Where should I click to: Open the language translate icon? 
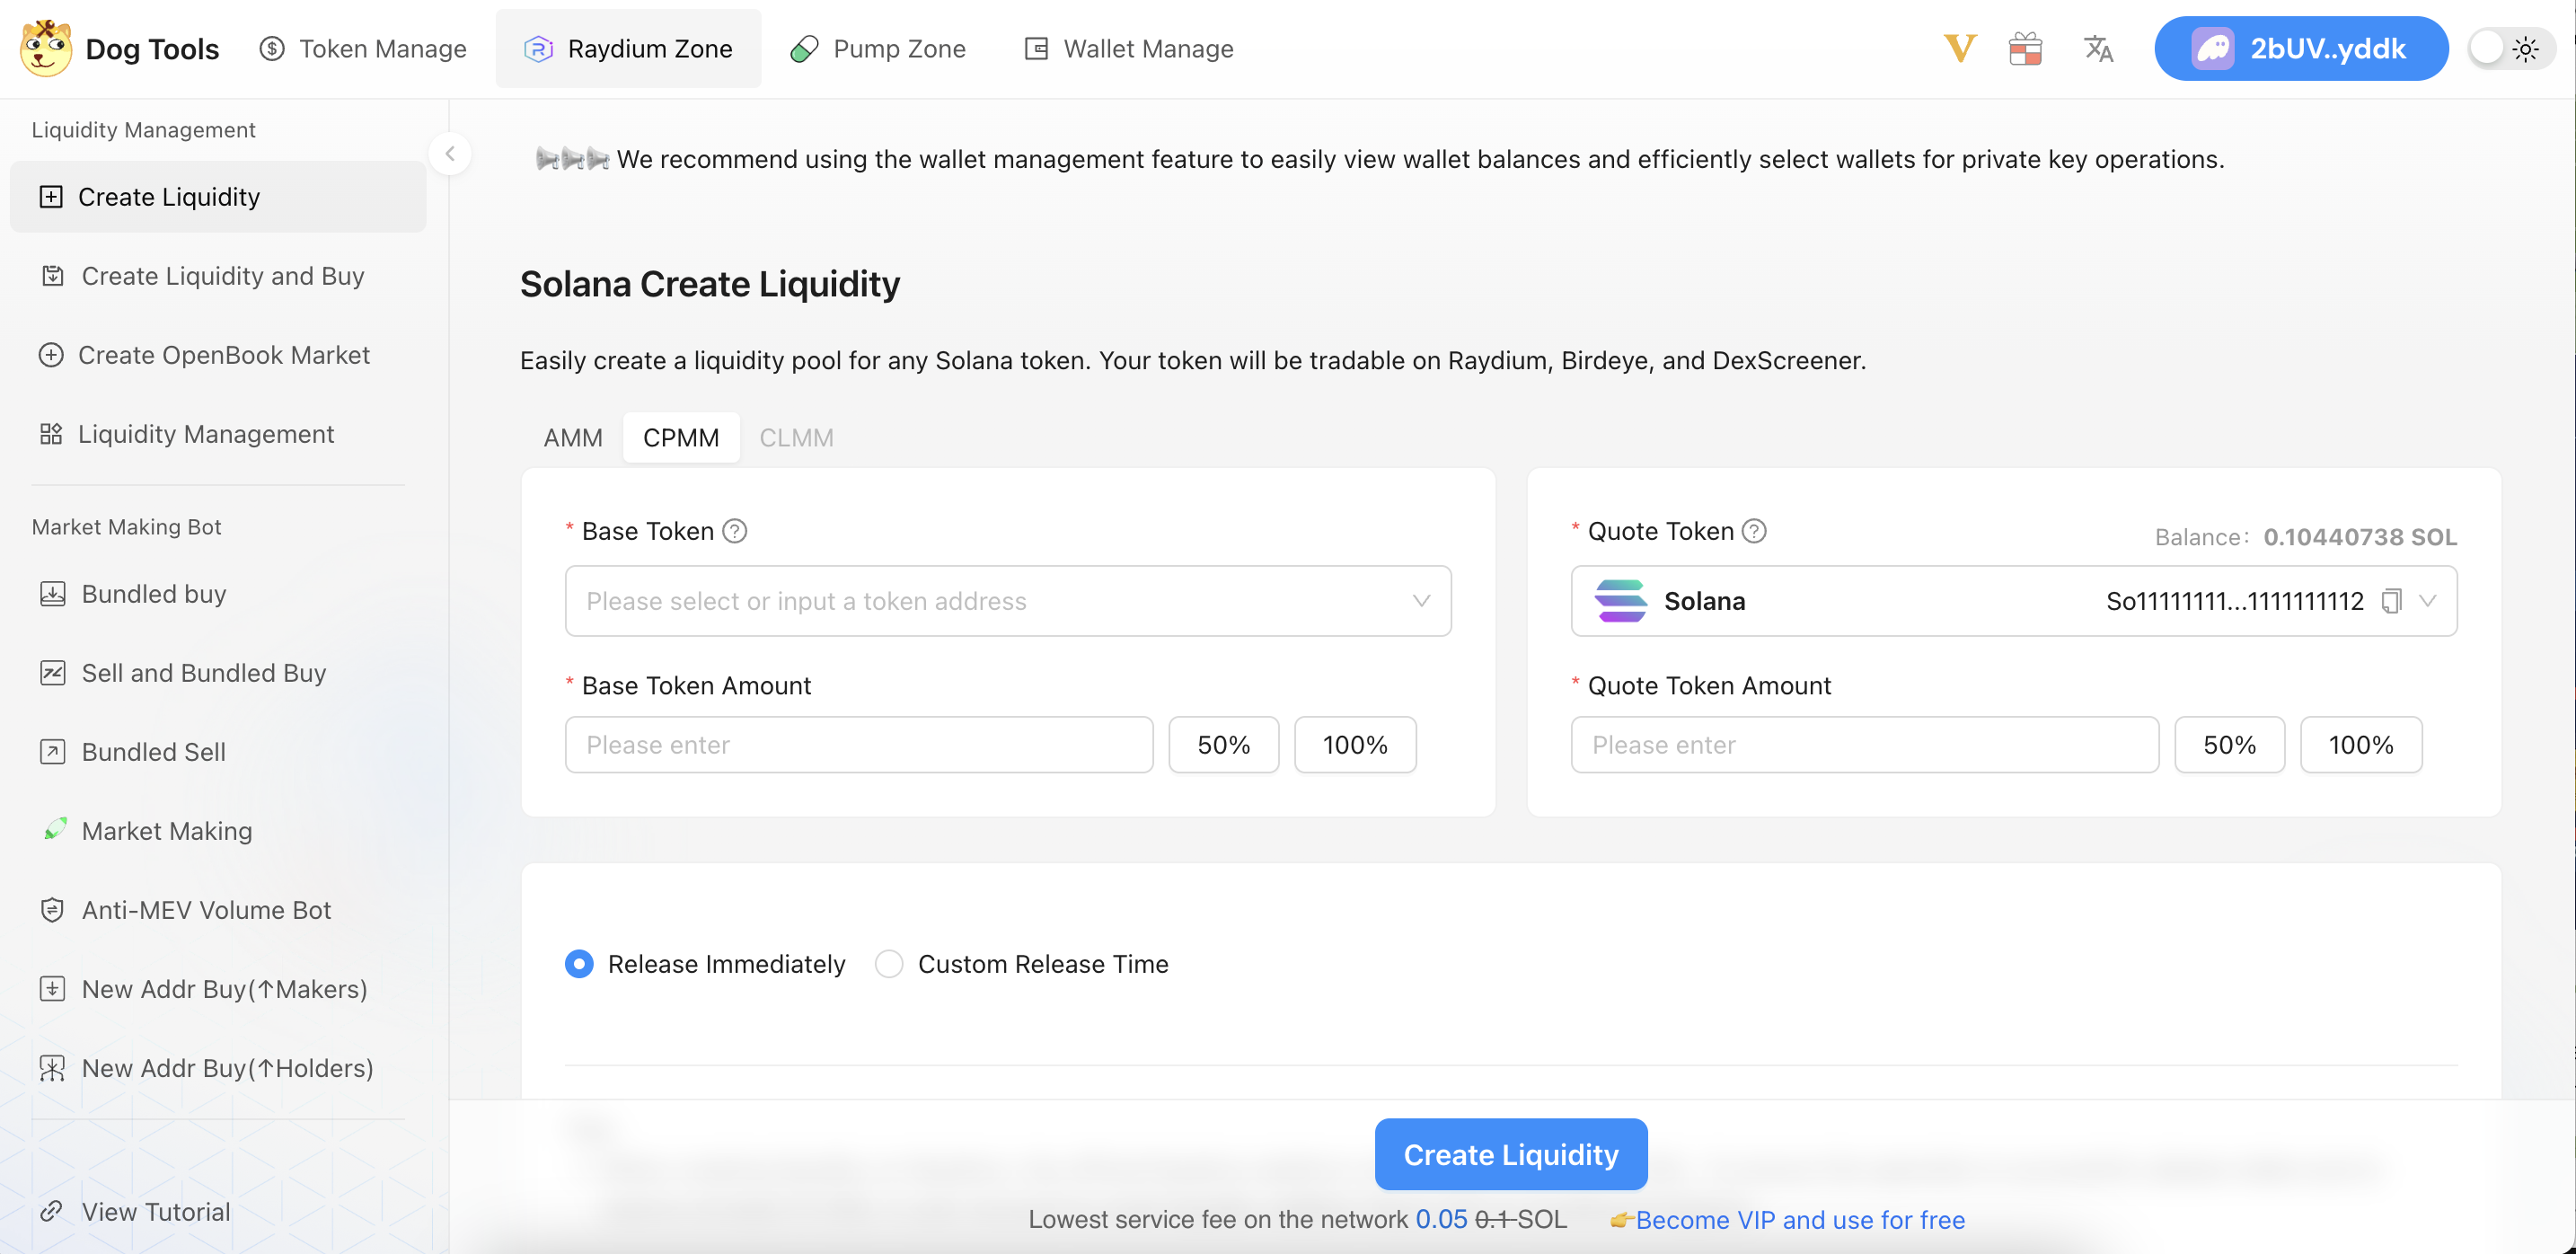click(x=2098, y=48)
